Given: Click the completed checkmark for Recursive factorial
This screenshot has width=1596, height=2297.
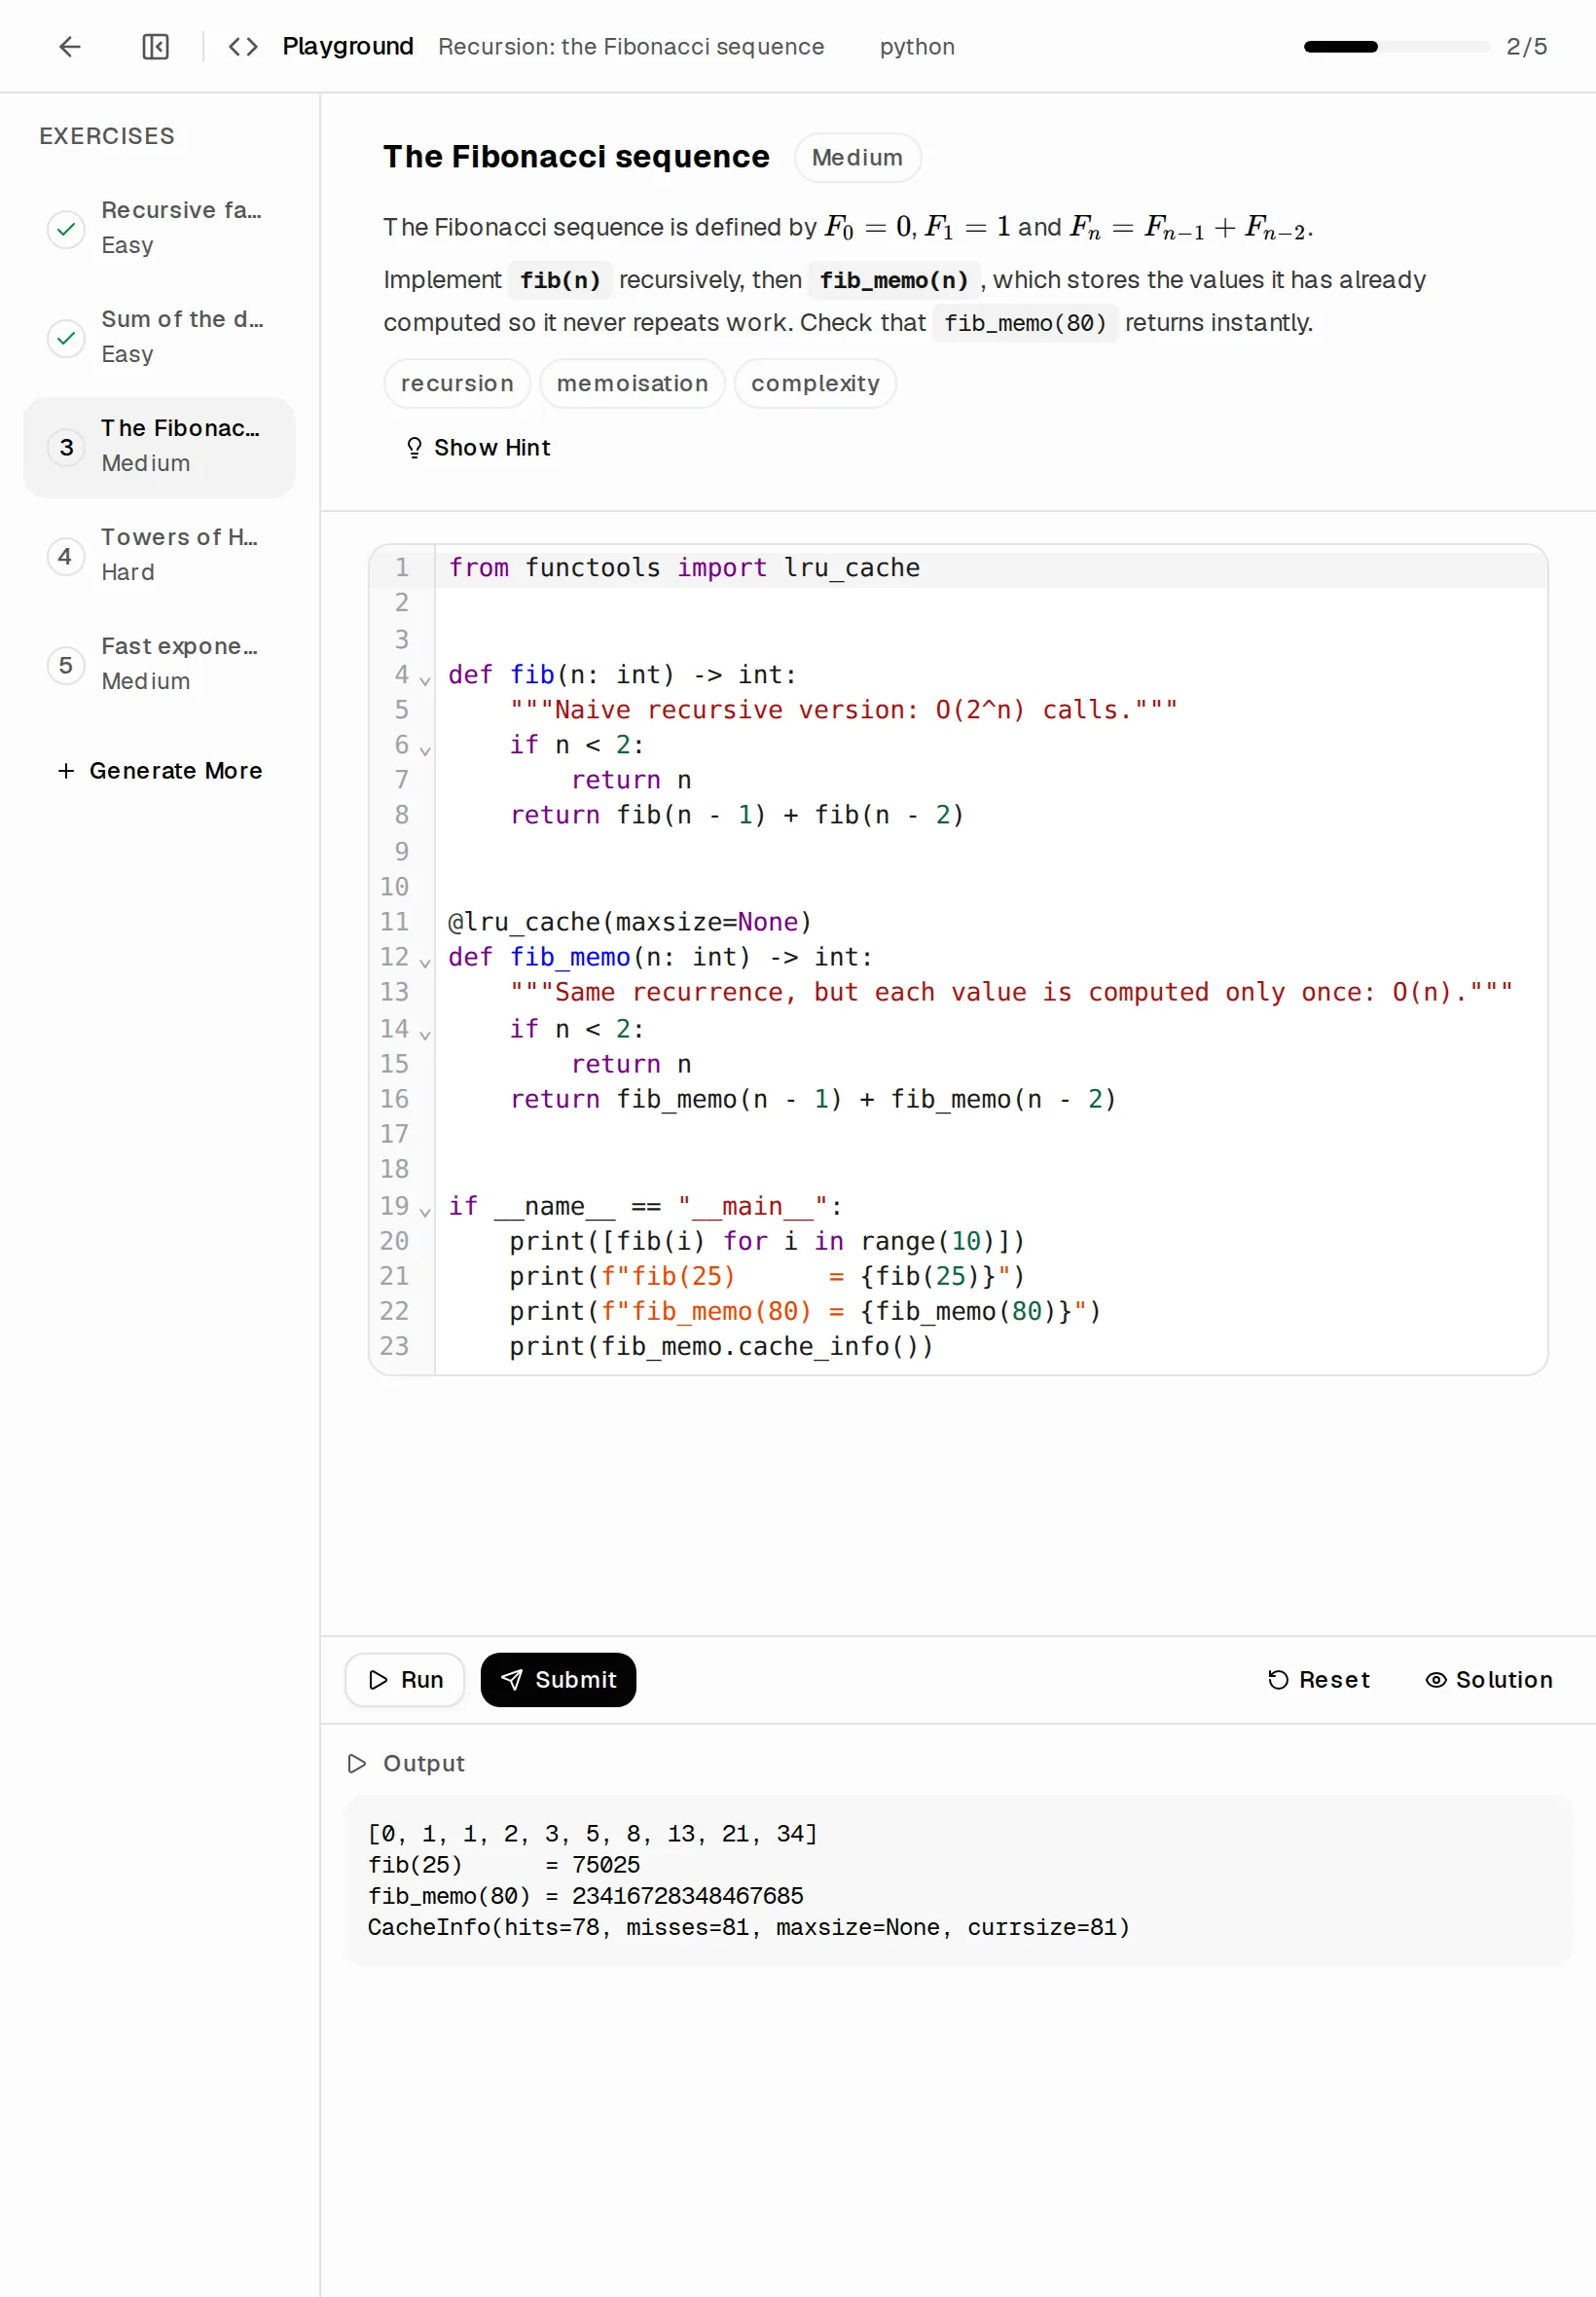Looking at the screenshot, I should [x=66, y=229].
